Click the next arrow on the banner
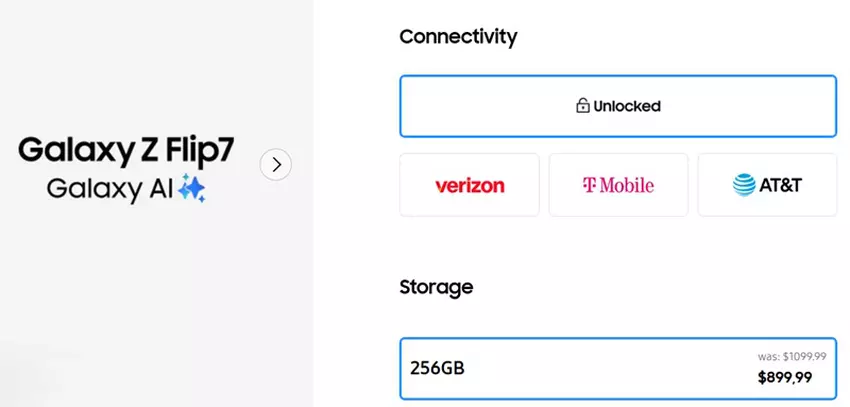This screenshot has width=850, height=407. tap(276, 164)
